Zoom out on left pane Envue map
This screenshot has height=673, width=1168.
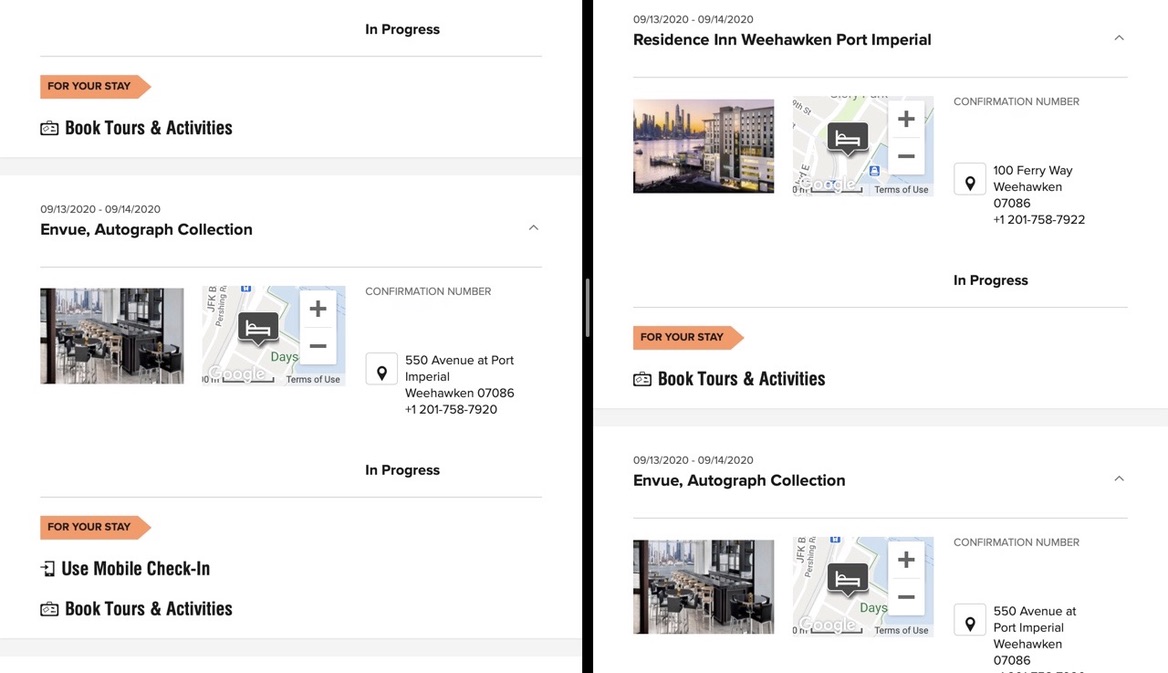pyautogui.click(x=318, y=346)
